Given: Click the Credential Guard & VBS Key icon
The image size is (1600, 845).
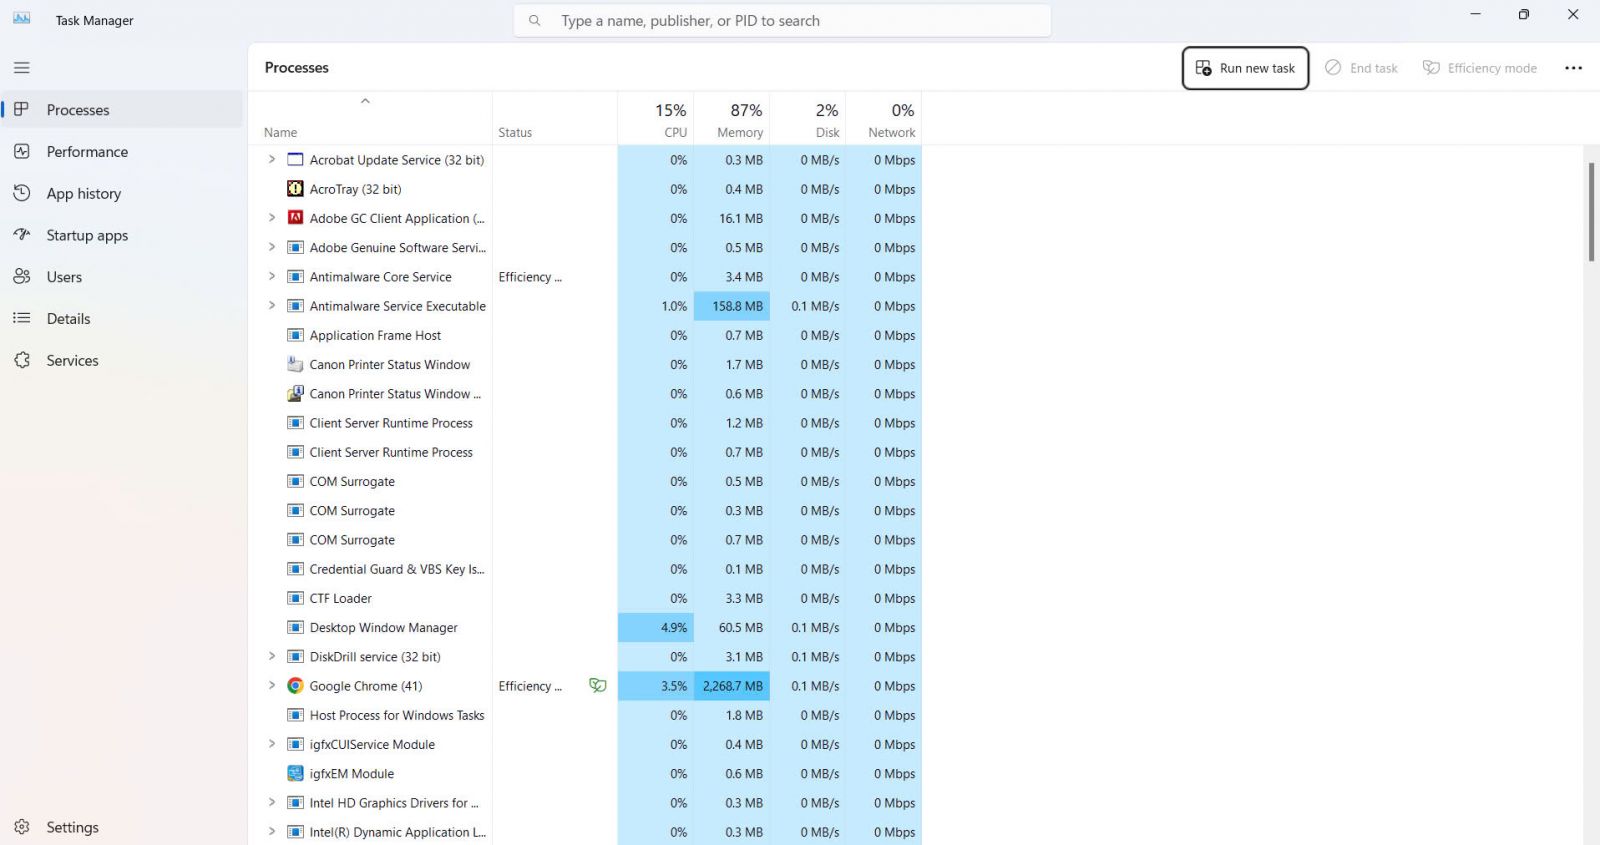Looking at the screenshot, I should pos(295,569).
